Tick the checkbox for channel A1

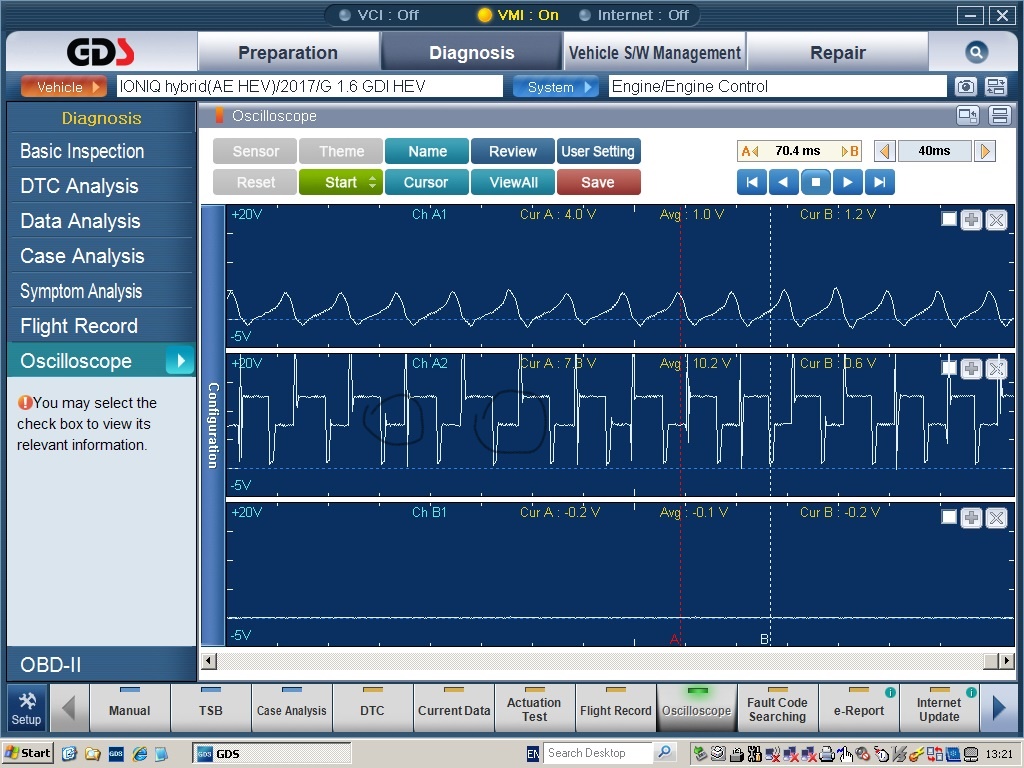click(x=949, y=219)
